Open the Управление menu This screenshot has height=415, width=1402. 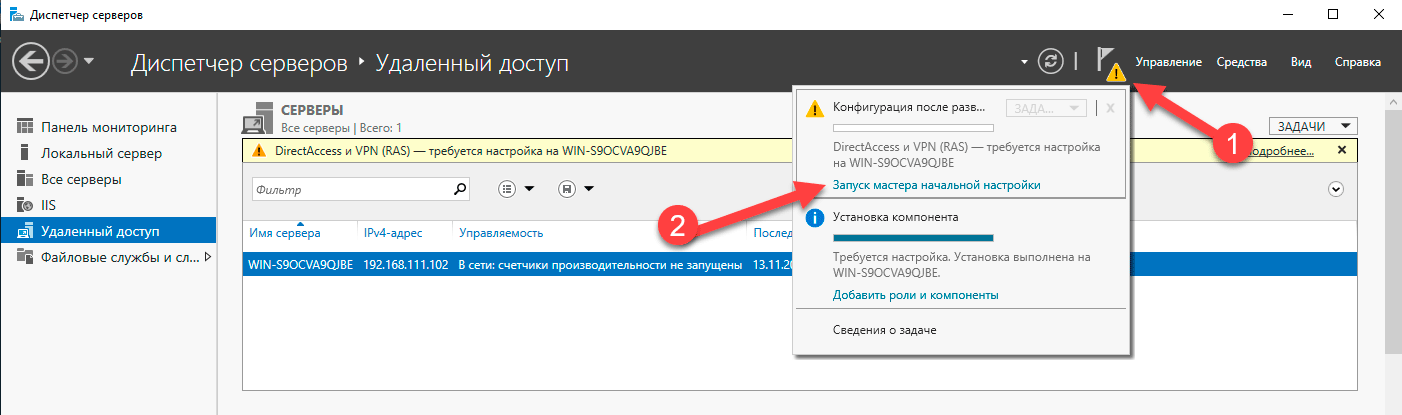pyautogui.click(x=1168, y=62)
